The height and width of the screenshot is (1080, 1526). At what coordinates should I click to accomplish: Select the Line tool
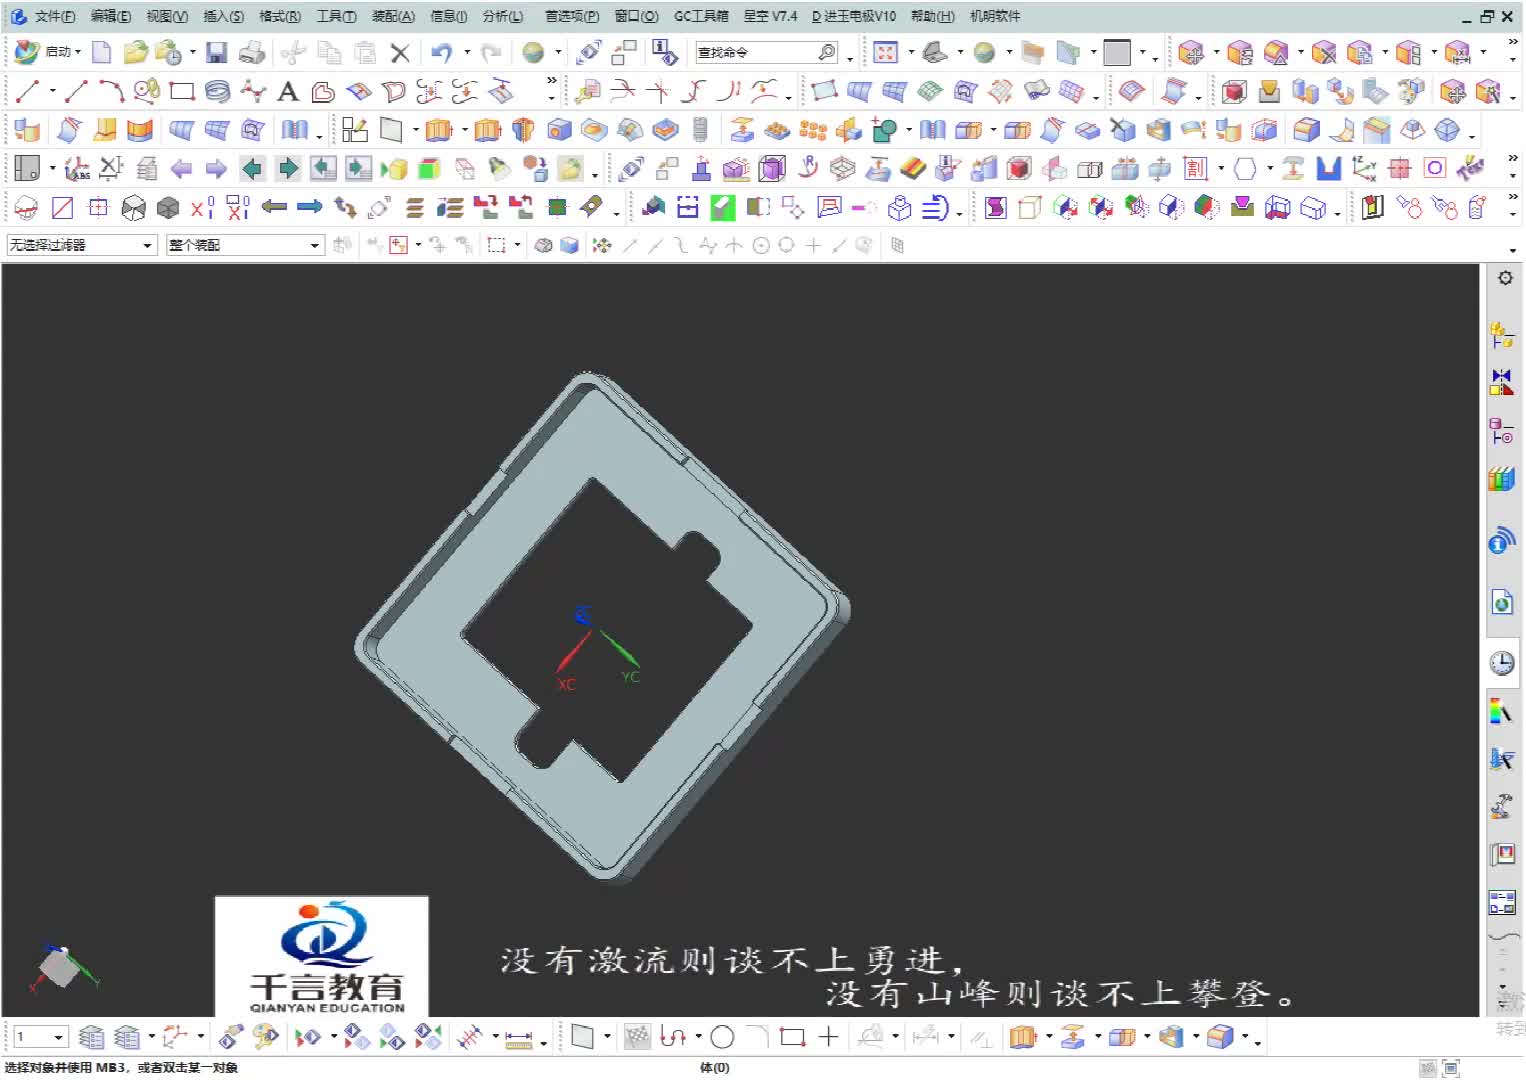pyautogui.click(x=27, y=92)
